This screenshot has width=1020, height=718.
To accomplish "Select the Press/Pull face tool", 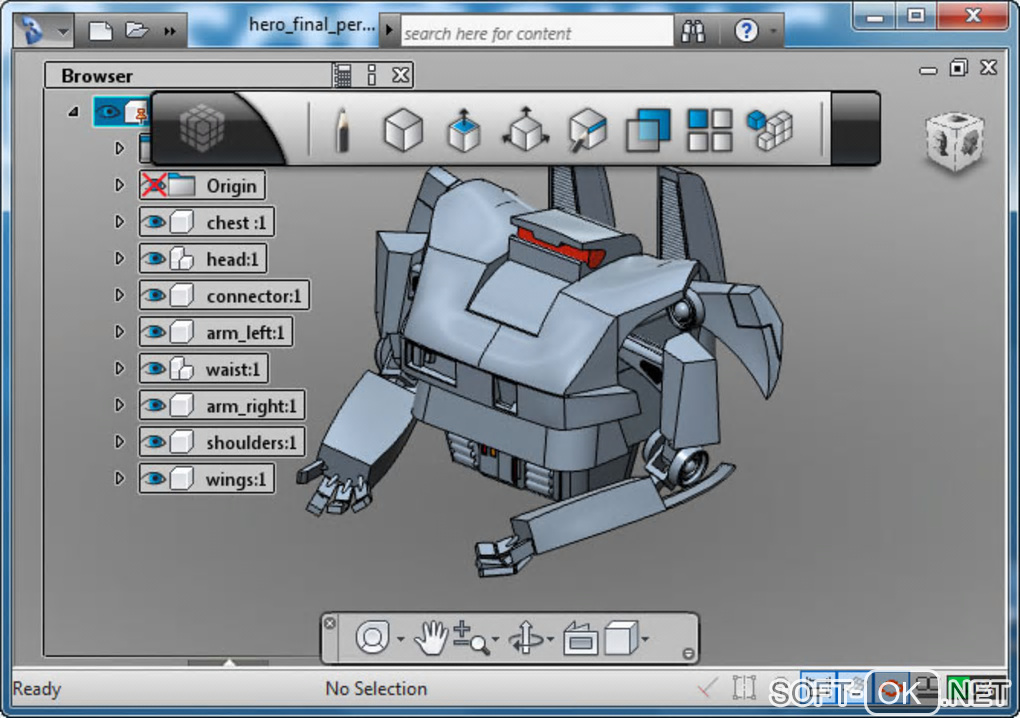I will pyautogui.click(x=463, y=130).
